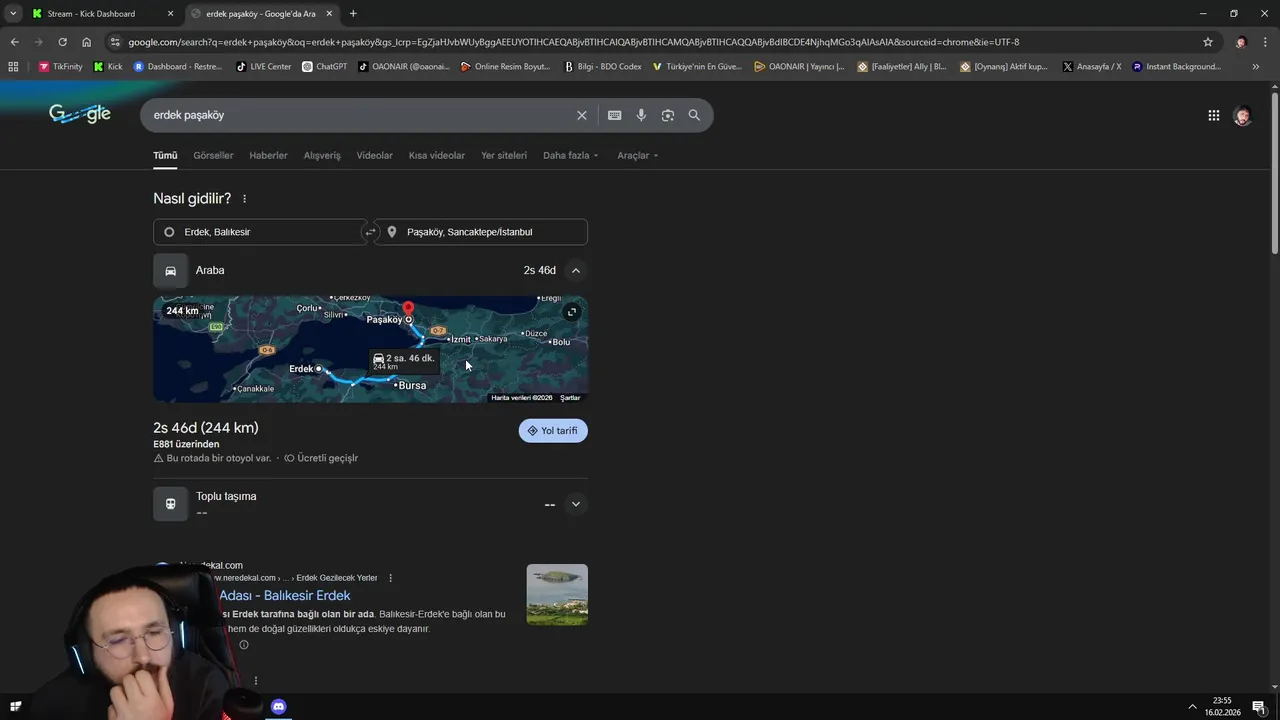The height and width of the screenshot is (720, 1280).
Task: Expand the Toplu taşıma section
Action: coord(575,504)
